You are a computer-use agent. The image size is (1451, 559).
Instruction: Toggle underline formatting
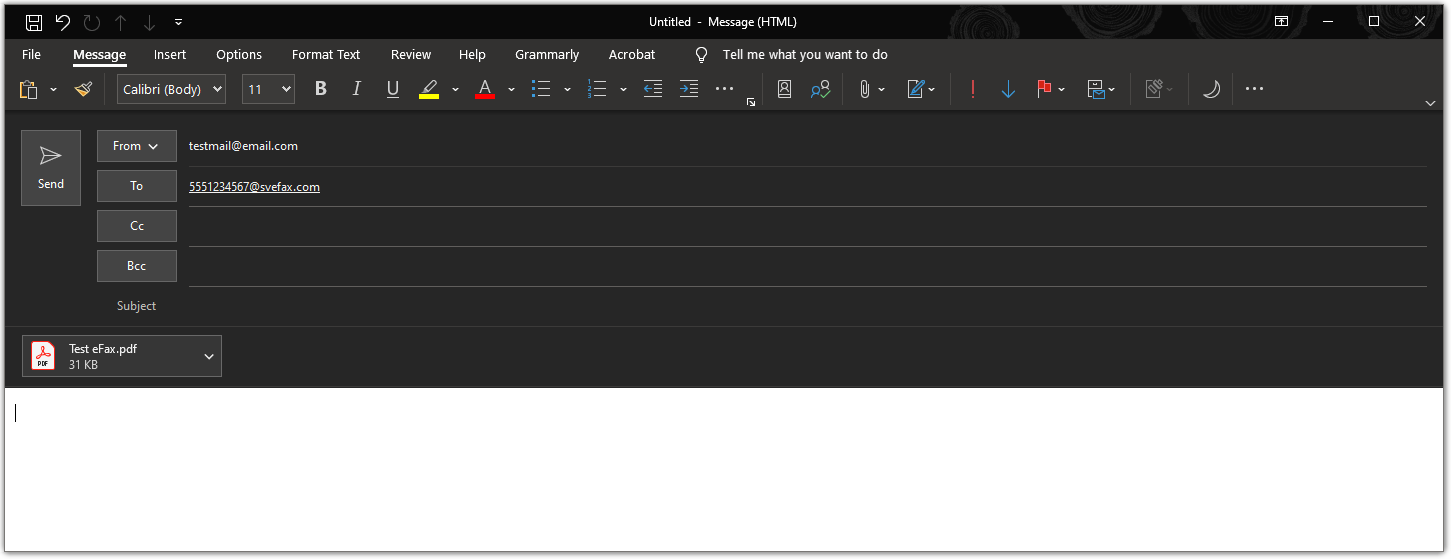[x=393, y=89]
